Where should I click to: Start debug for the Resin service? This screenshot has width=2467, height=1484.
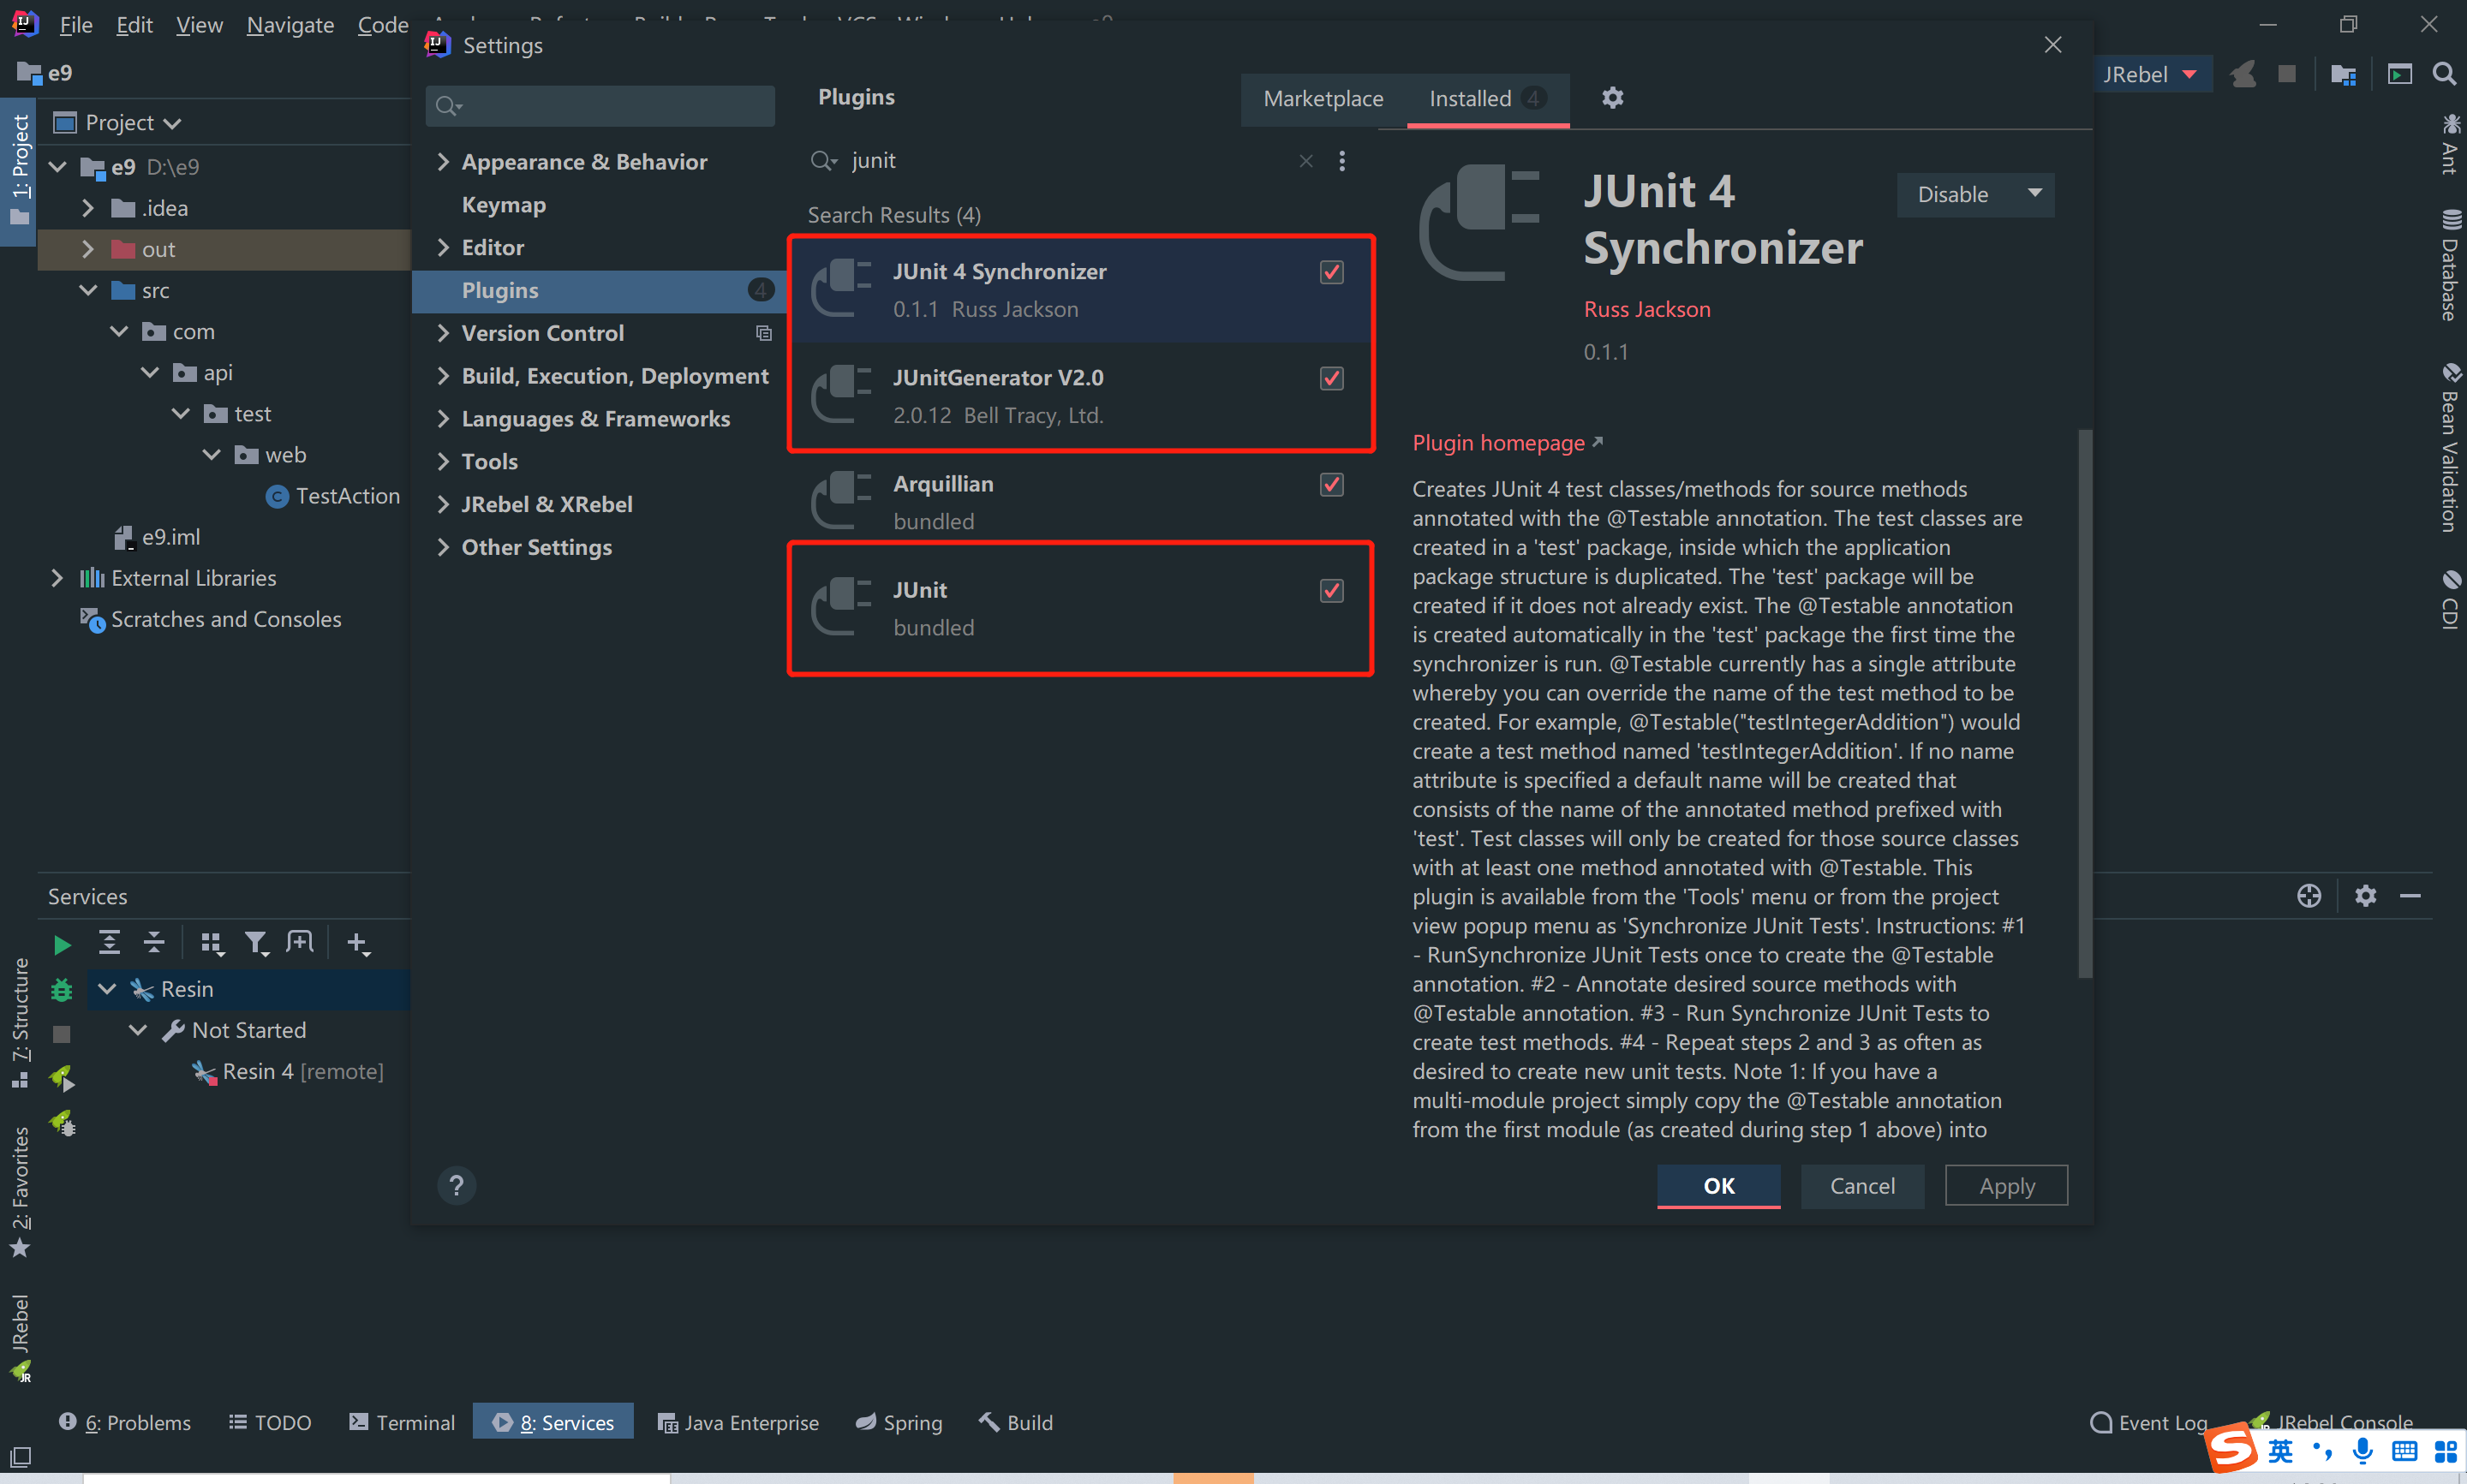(x=62, y=990)
